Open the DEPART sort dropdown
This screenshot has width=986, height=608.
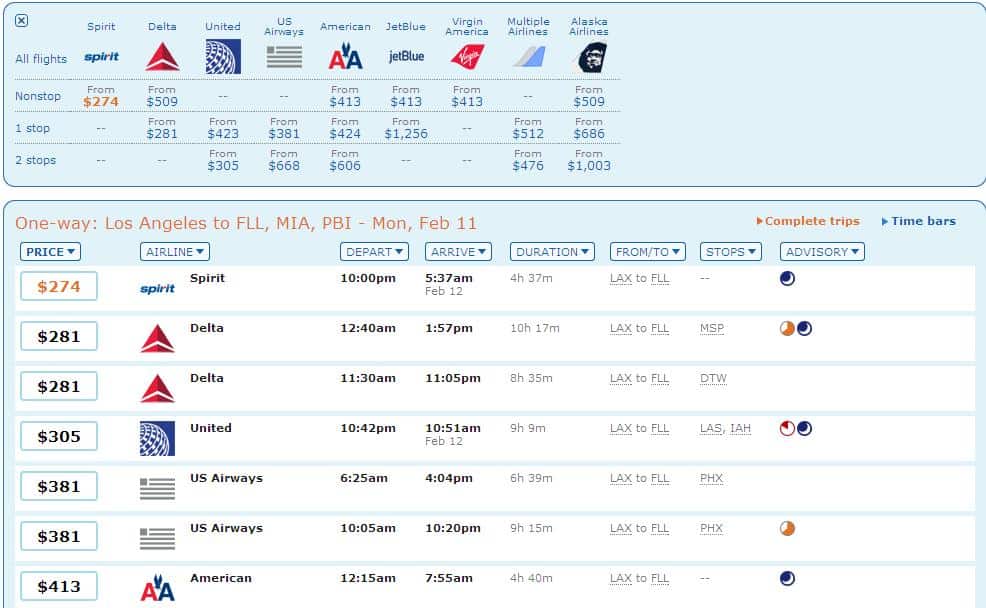[x=374, y=251]
